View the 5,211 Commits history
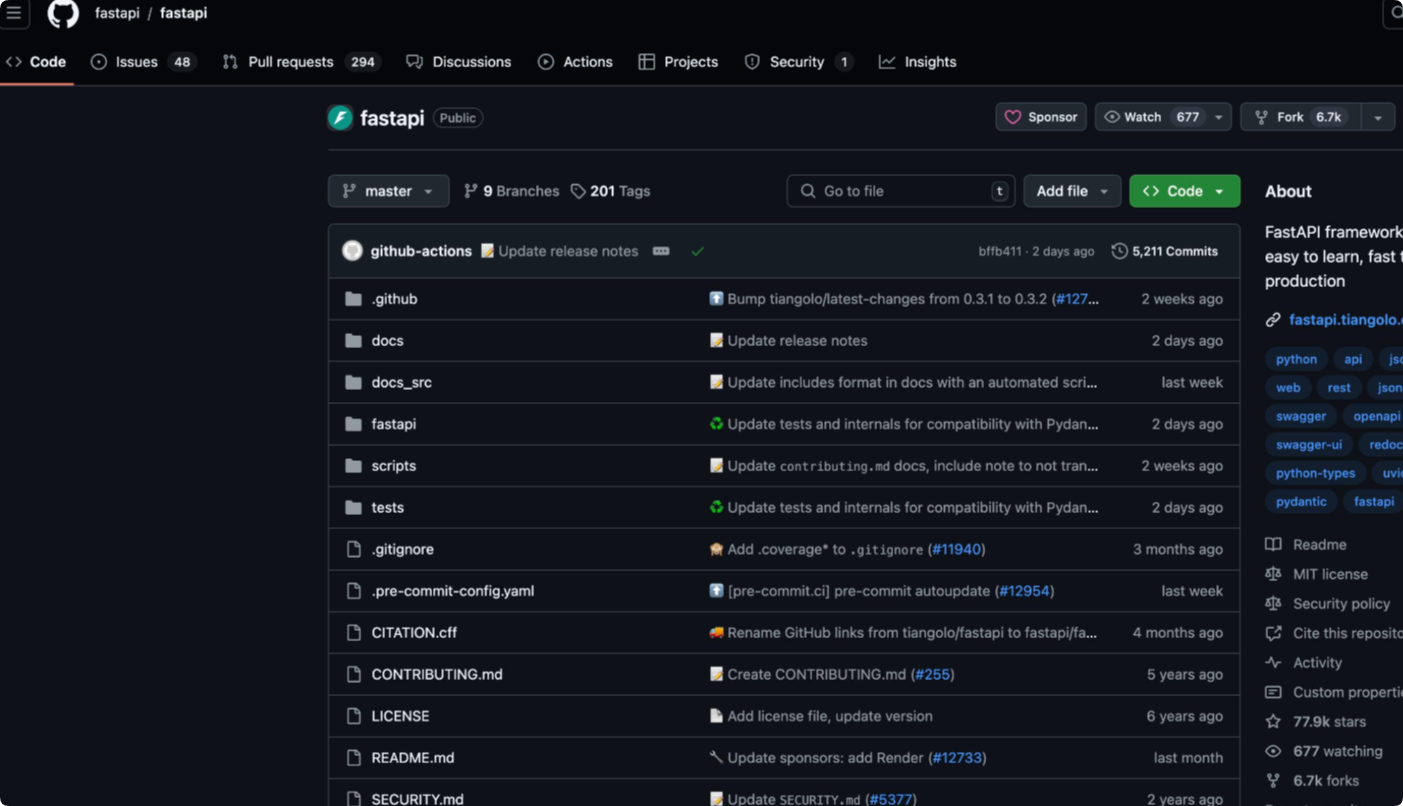1403x806 pixels. click(x=1165, y=251)
